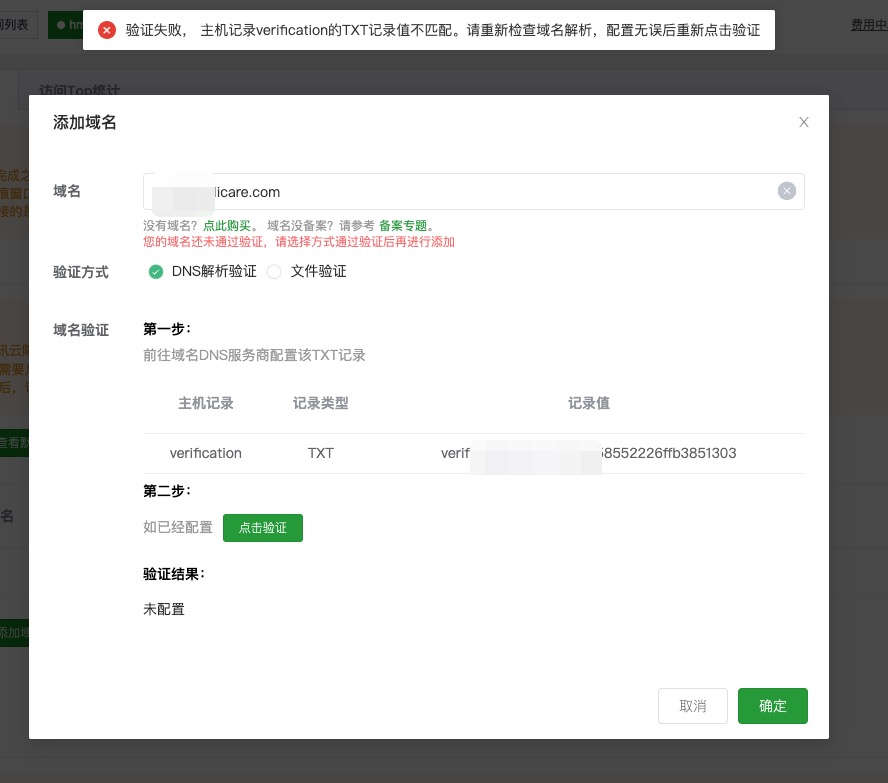Click the TXT record value text
The image size is (888, 783).
click(x=588, y=453)
